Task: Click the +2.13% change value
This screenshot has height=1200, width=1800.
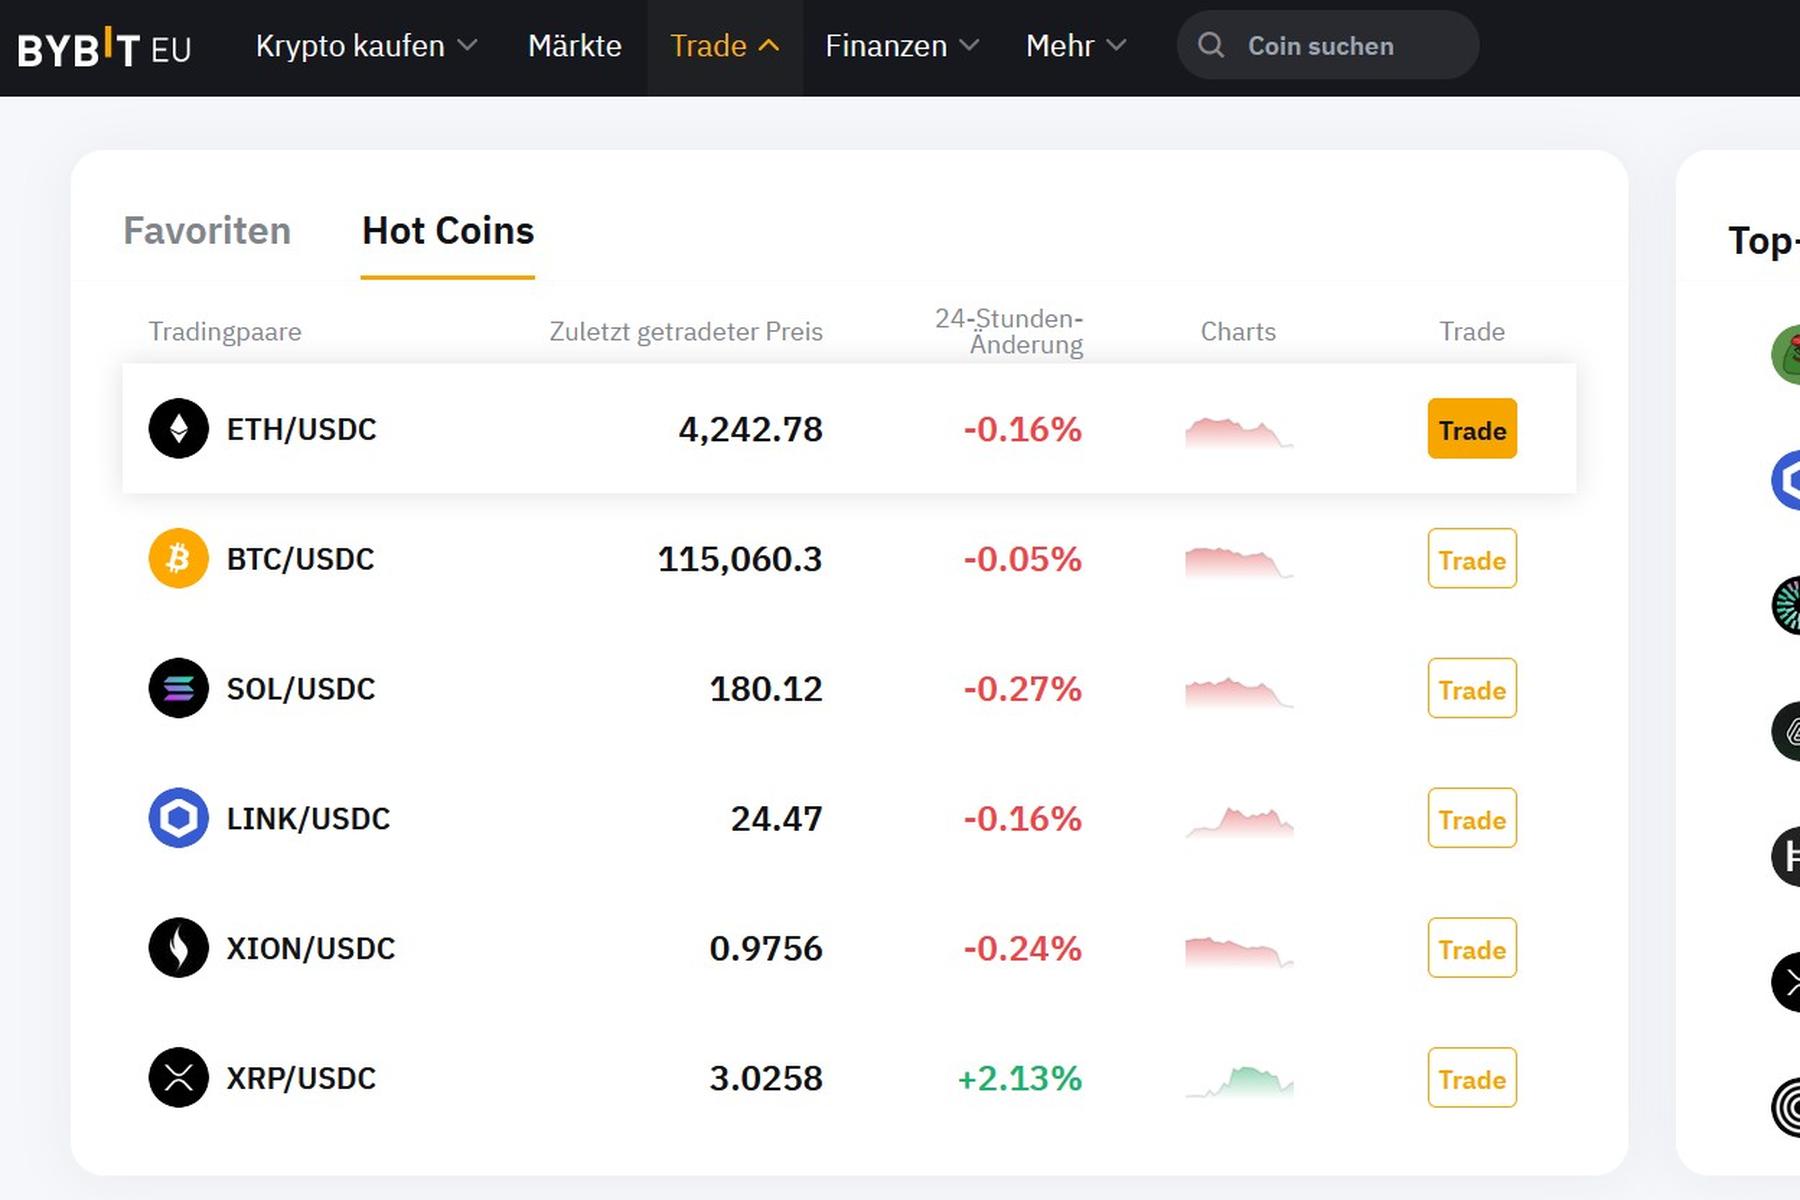Action: 1020,1078
